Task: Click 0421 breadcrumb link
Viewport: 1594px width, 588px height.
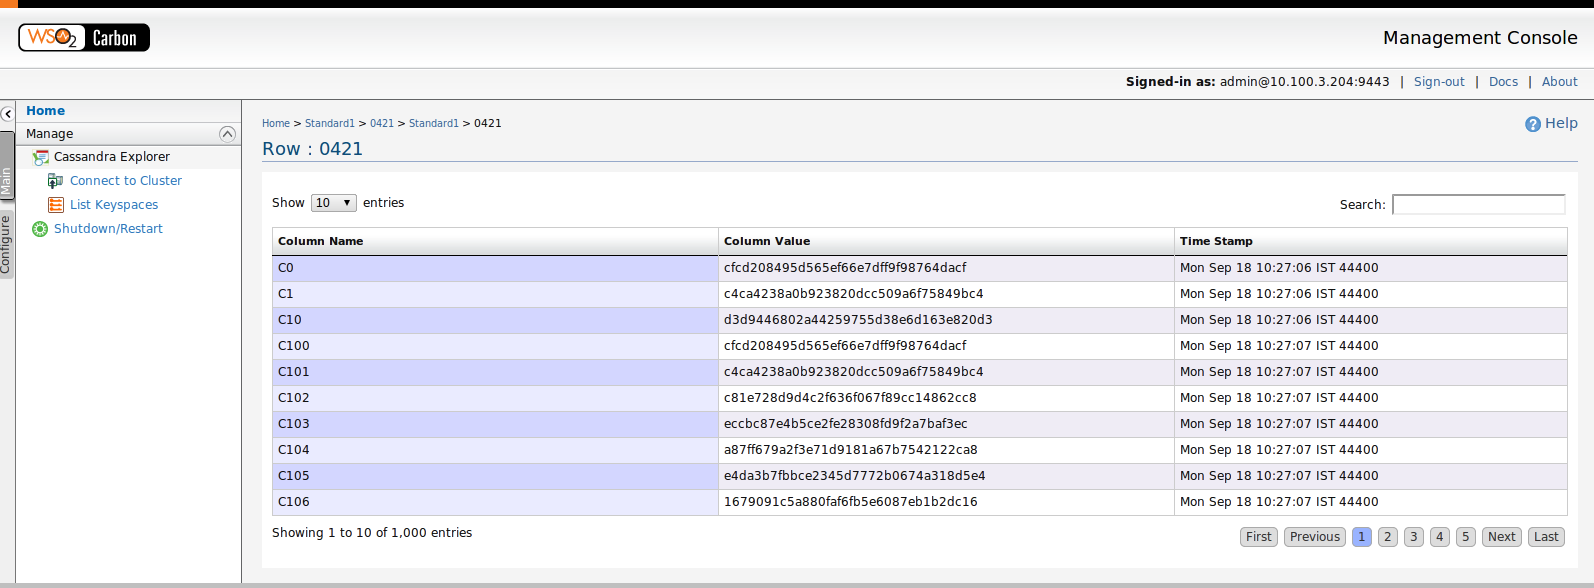Action: pos(382,124)
